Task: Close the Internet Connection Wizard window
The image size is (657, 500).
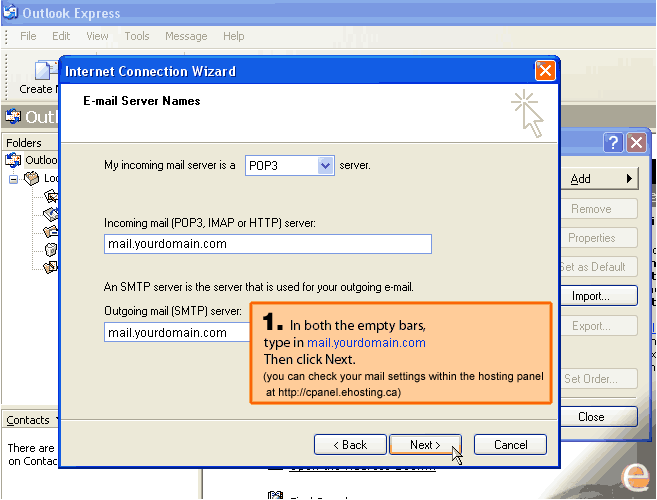Action: (x=545, y=70)
